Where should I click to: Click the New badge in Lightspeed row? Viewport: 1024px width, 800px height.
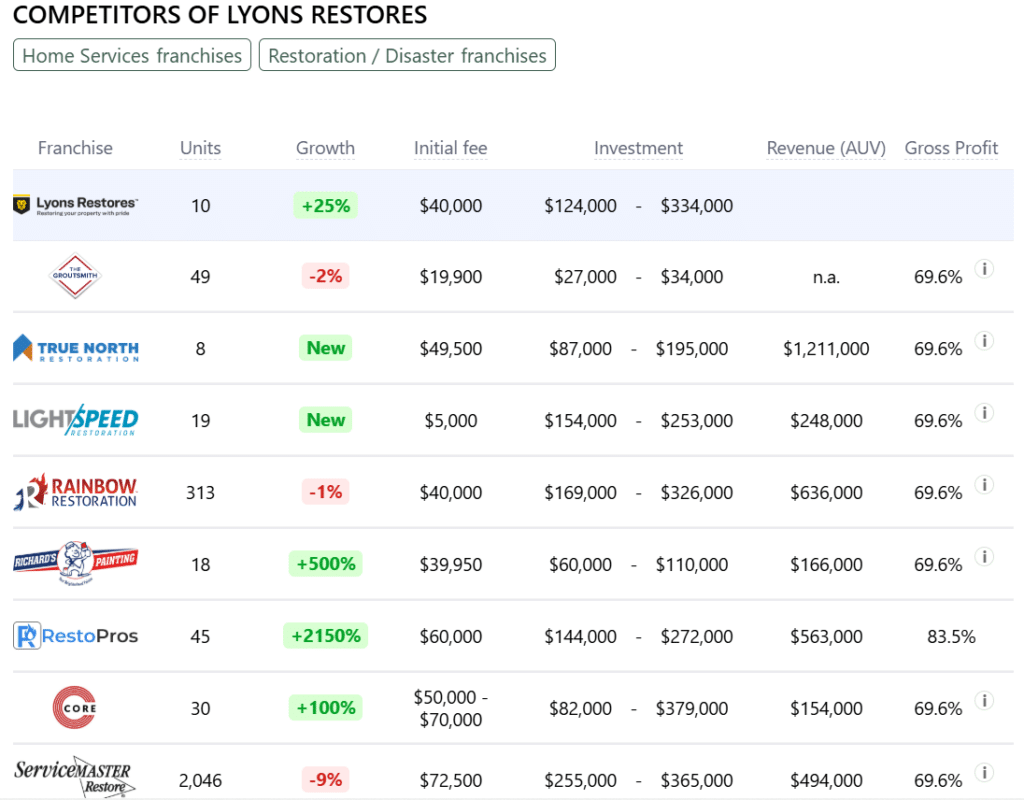(325, 419)
